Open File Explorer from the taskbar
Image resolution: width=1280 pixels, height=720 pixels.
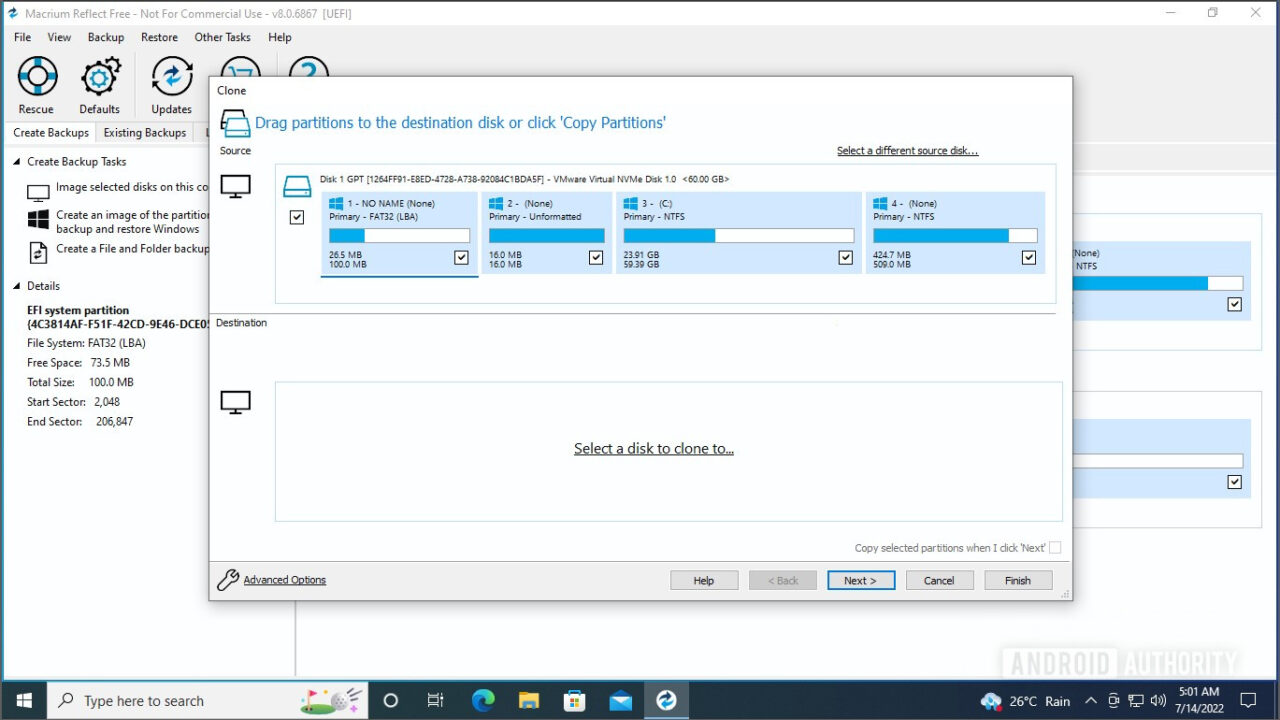coord(529,700)
